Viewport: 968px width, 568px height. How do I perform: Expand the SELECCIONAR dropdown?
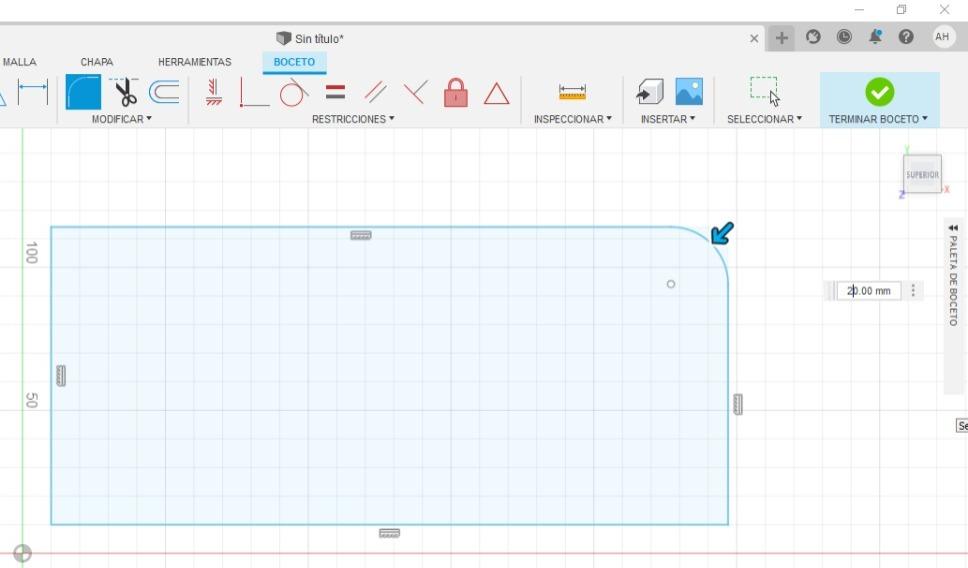(x=764, y=119)
